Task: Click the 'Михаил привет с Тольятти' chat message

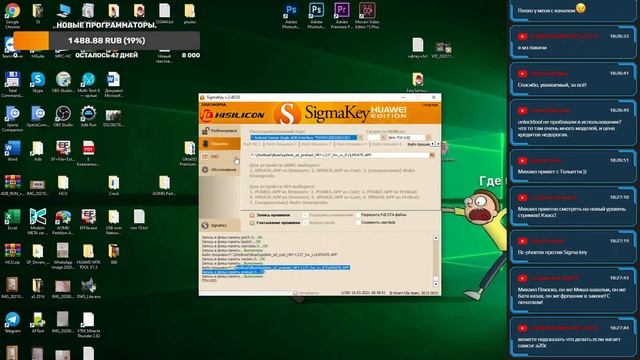Action: (x=552, y=172)
